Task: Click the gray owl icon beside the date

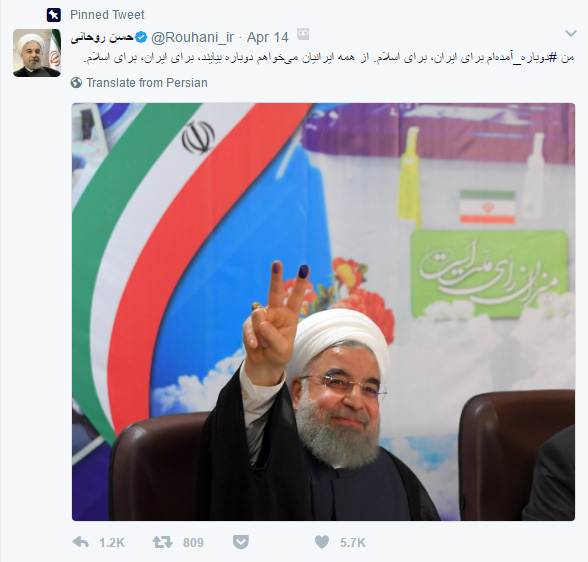Action: (x=303, y=34)
